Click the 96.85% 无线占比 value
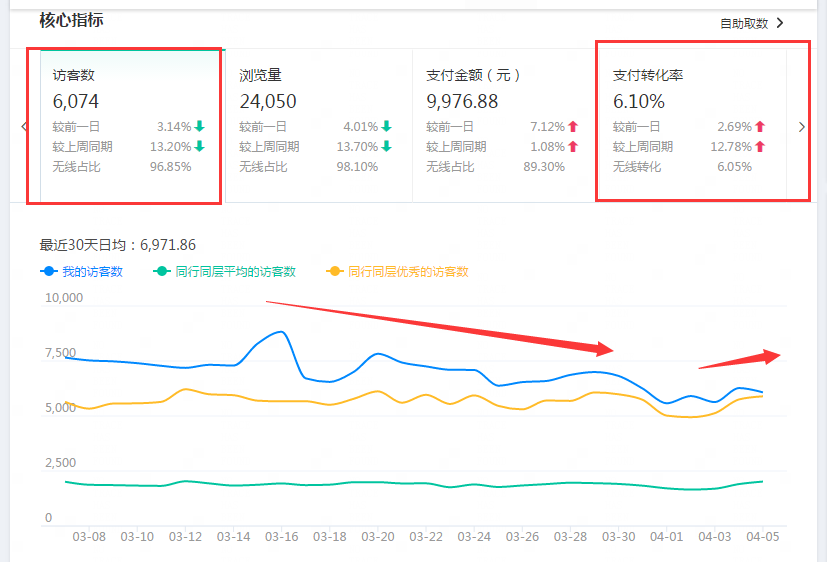This screenshot has width=827, height=562. tap(170, 167)
